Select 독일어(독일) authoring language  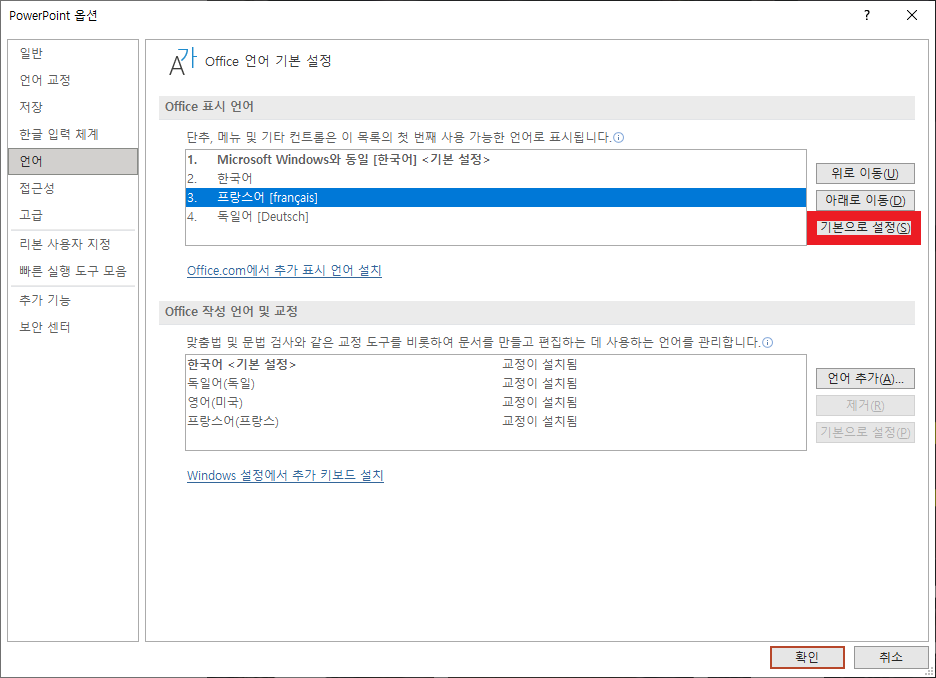click(x=495, y=383)
